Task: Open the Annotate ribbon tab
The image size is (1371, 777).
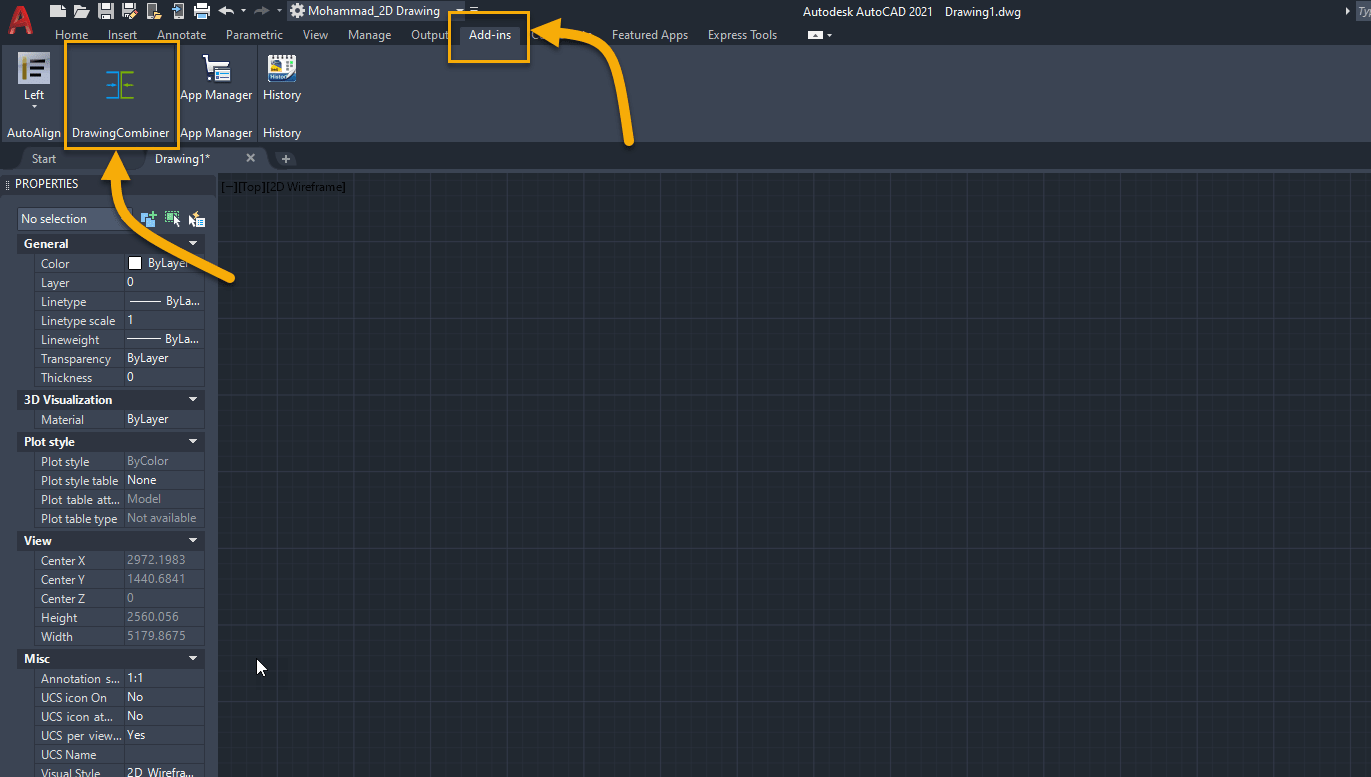Action: coord(181,35)
